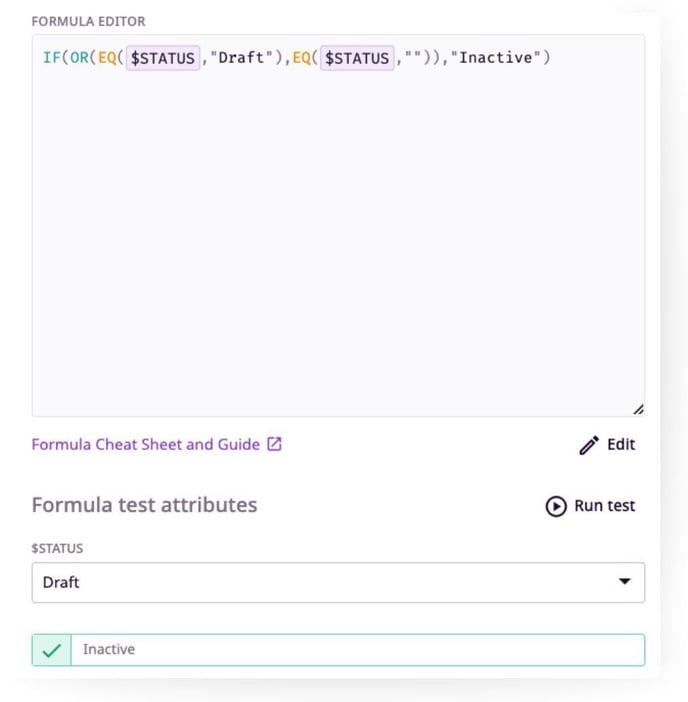Click the $STATUS field label
This screenshot has width=688, height=702.
pyautogui.click(x=57, y=548)
